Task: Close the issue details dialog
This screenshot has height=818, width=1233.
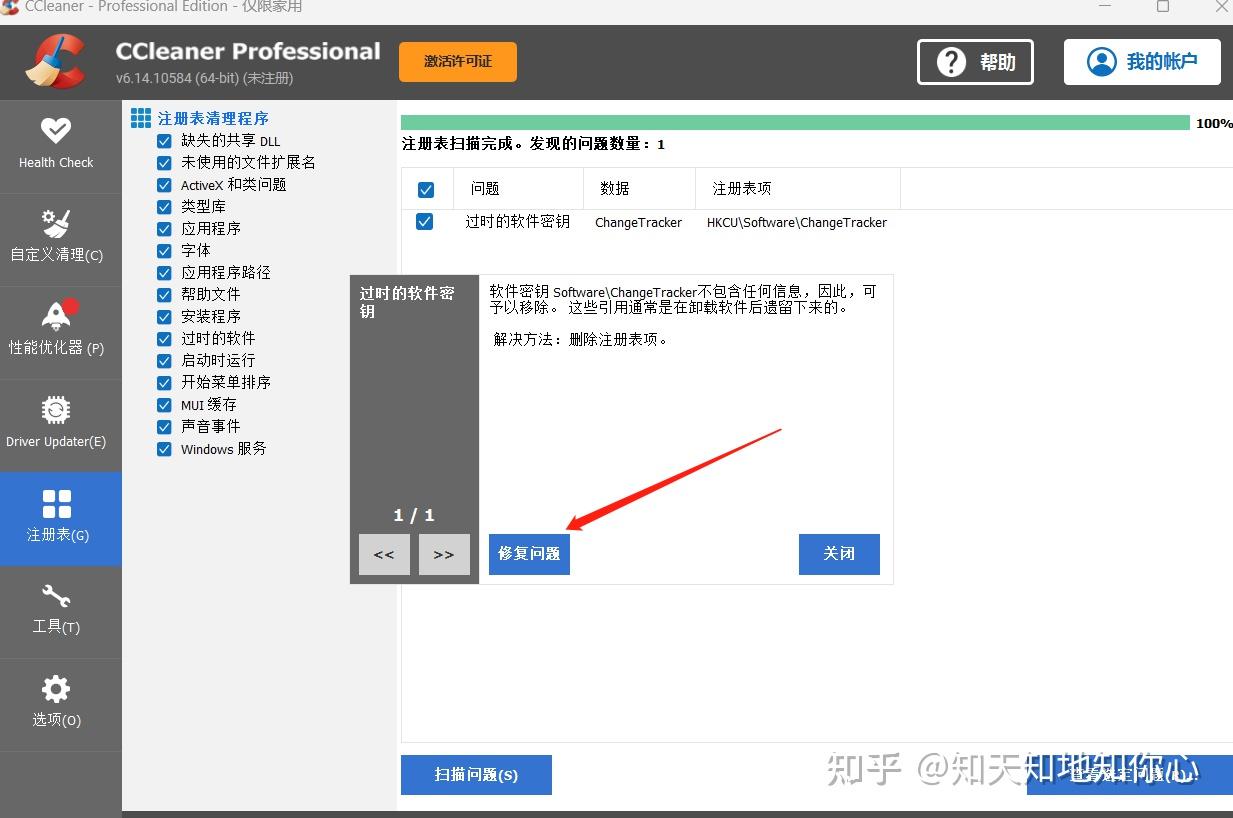Action: [x=839, y=554]
